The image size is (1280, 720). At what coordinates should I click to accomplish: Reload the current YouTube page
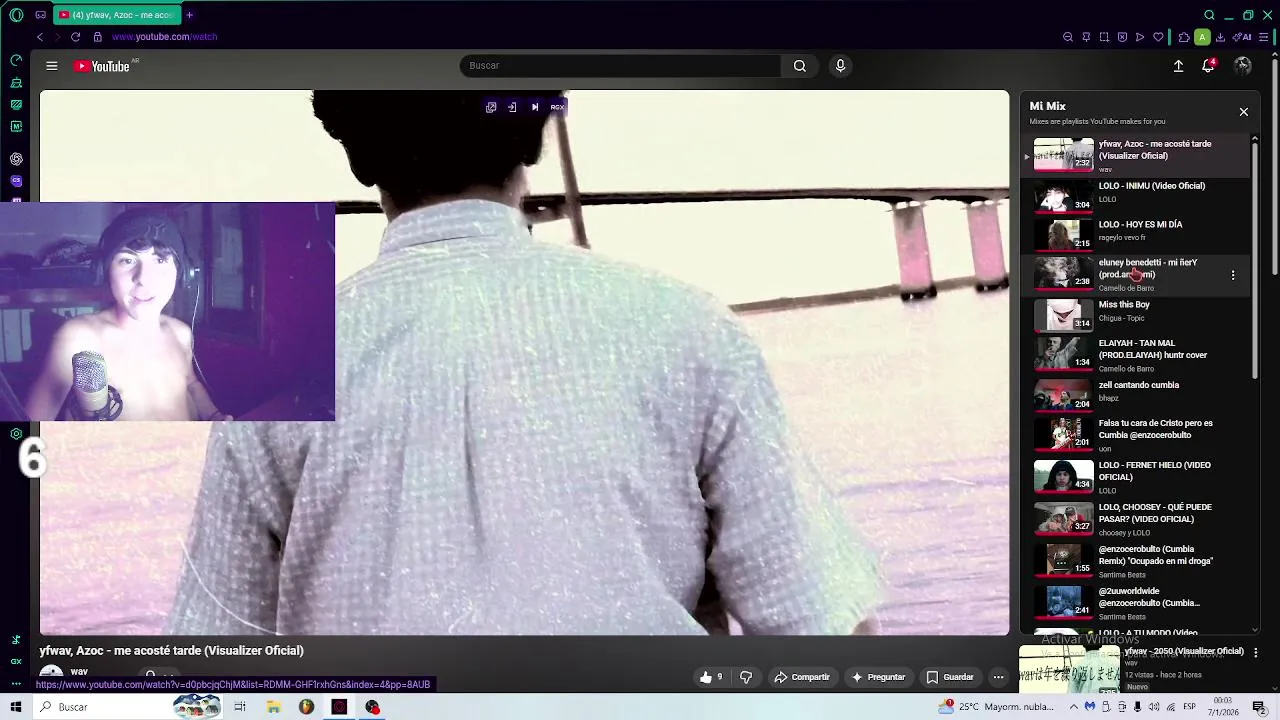pyautogui.click(x=75, y=37)
